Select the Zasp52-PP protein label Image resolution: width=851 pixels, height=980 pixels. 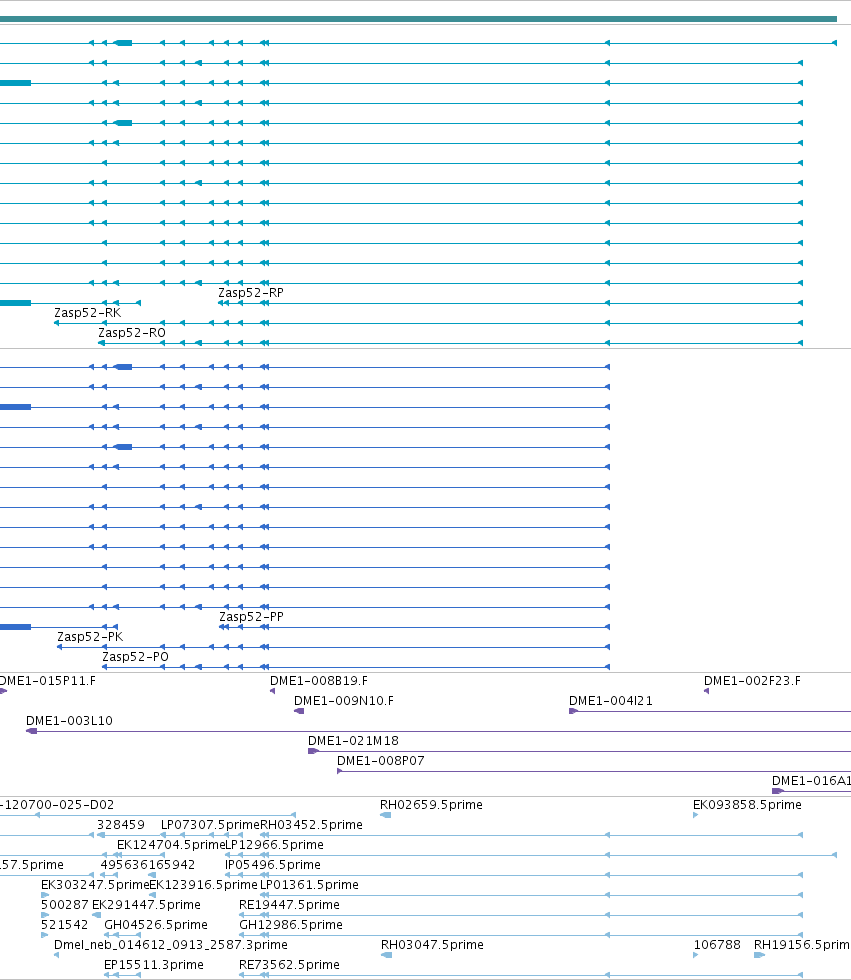coord(251,617)
